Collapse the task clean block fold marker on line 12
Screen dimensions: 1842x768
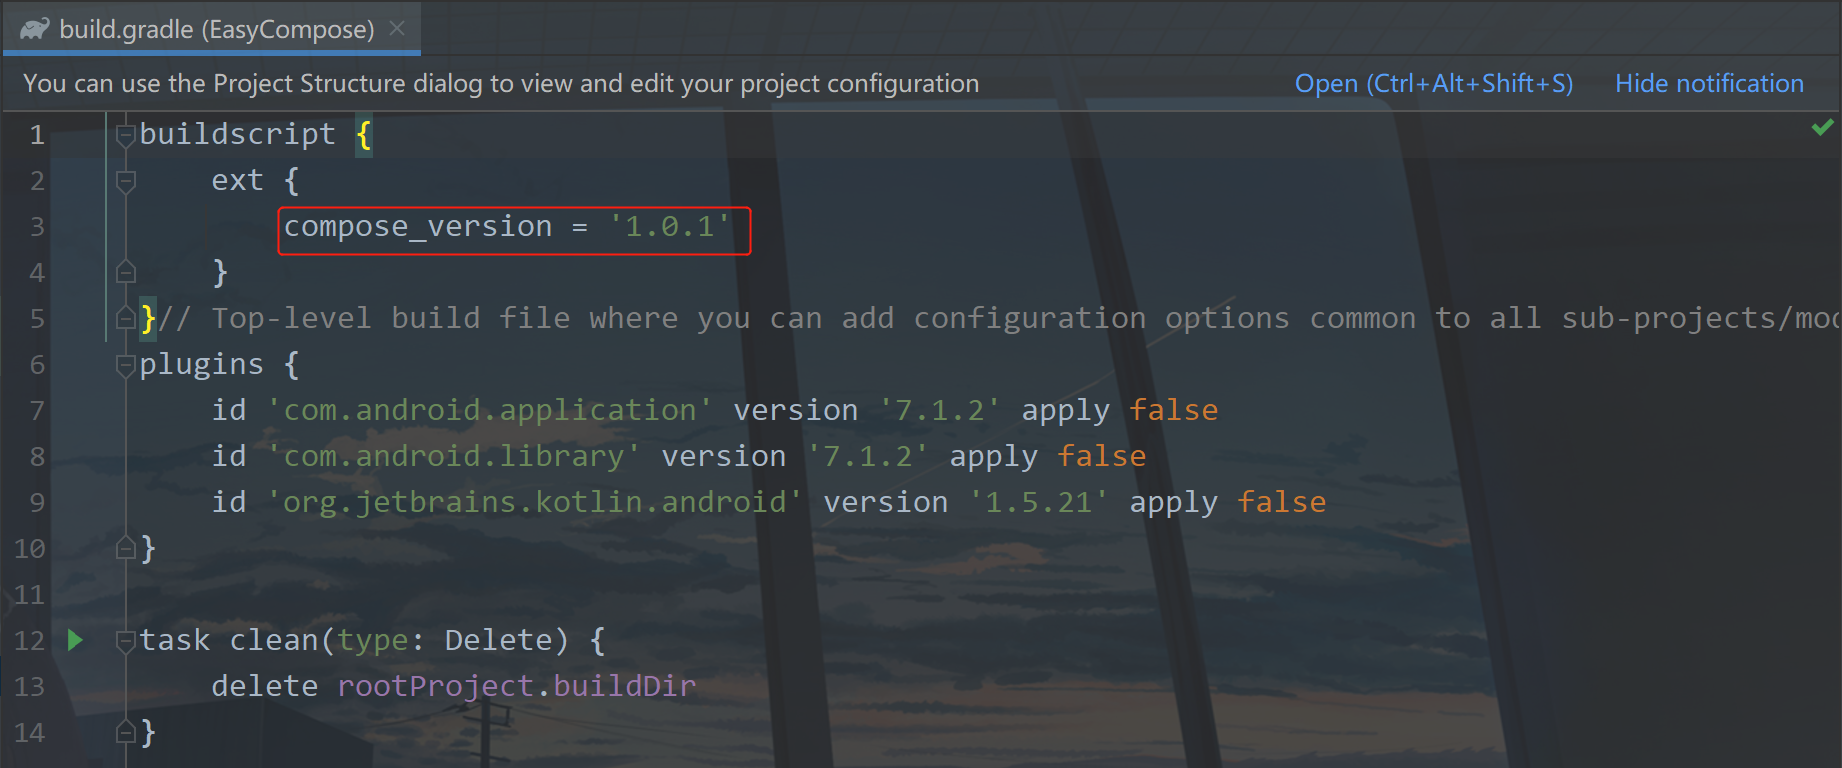(x=126, y=641)
